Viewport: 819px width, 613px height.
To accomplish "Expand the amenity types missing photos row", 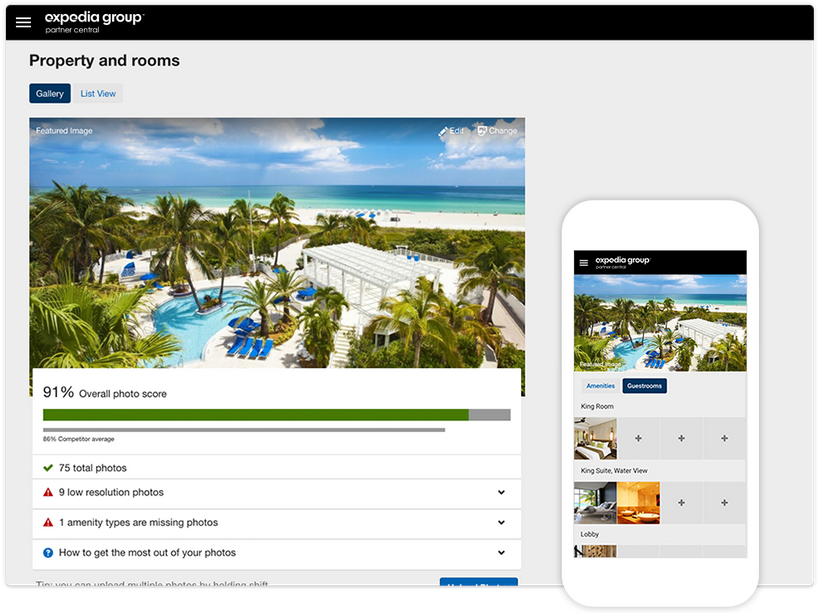I will (x=501, y=523).
